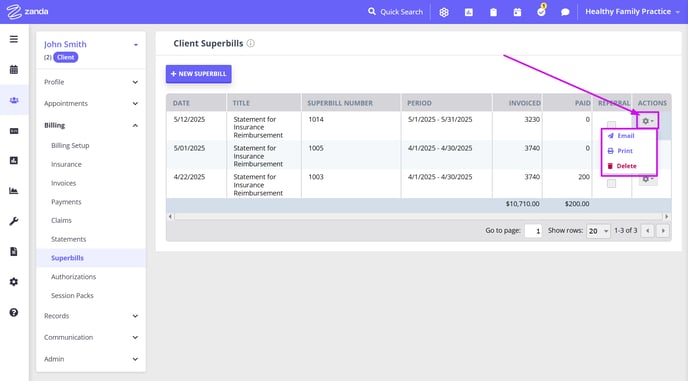Open the settings gear in left sidebar

tap(14, 282)
